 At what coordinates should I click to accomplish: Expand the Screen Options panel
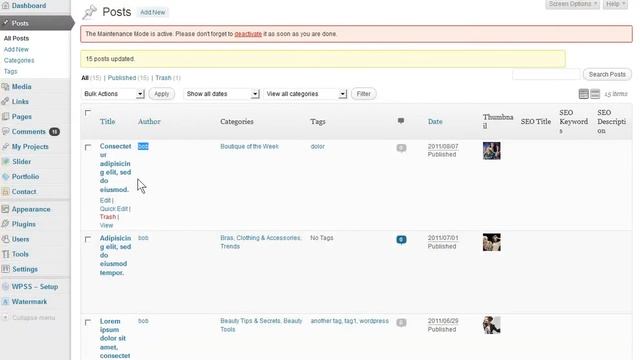(572, 4)
